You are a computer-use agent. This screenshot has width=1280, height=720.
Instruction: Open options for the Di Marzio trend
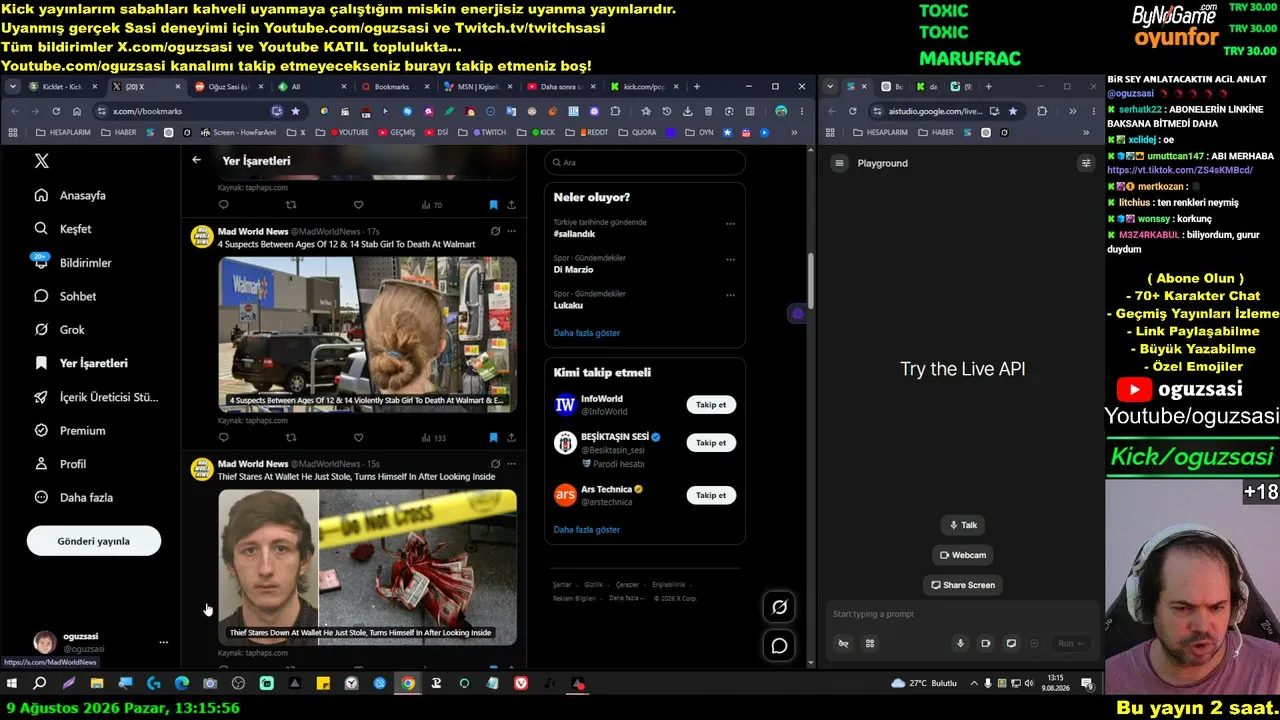(730, 260)
